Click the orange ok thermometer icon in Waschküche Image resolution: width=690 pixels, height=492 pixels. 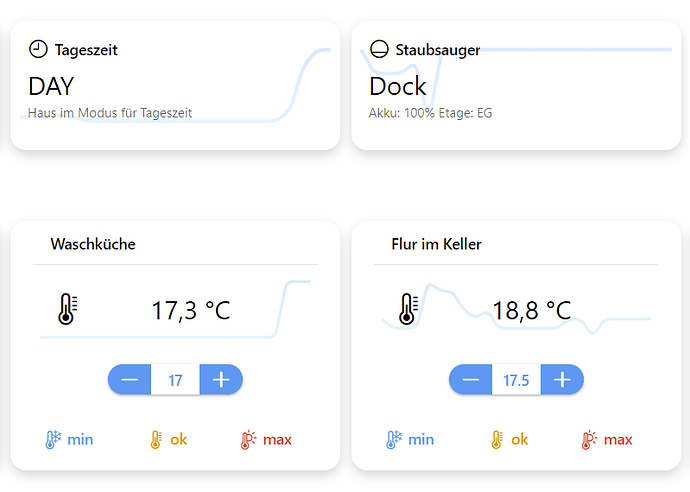[x=156, y=439]
